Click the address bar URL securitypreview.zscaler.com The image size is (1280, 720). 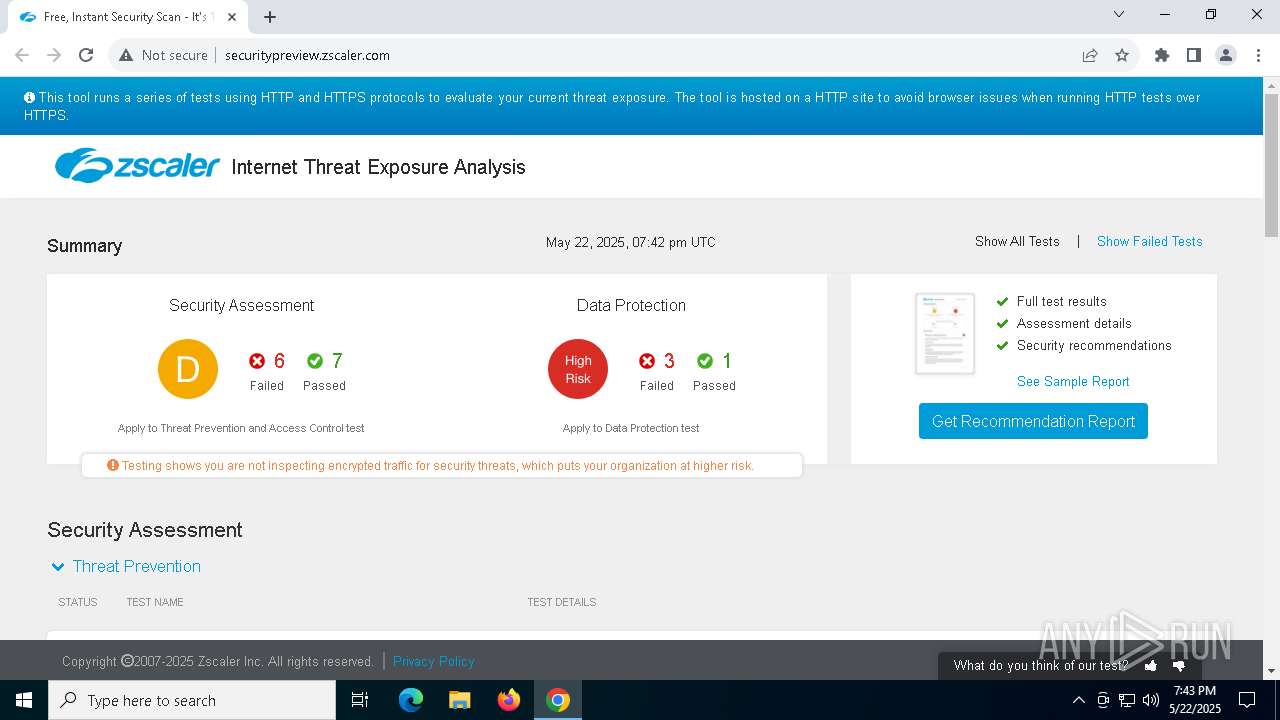point(307,55)
